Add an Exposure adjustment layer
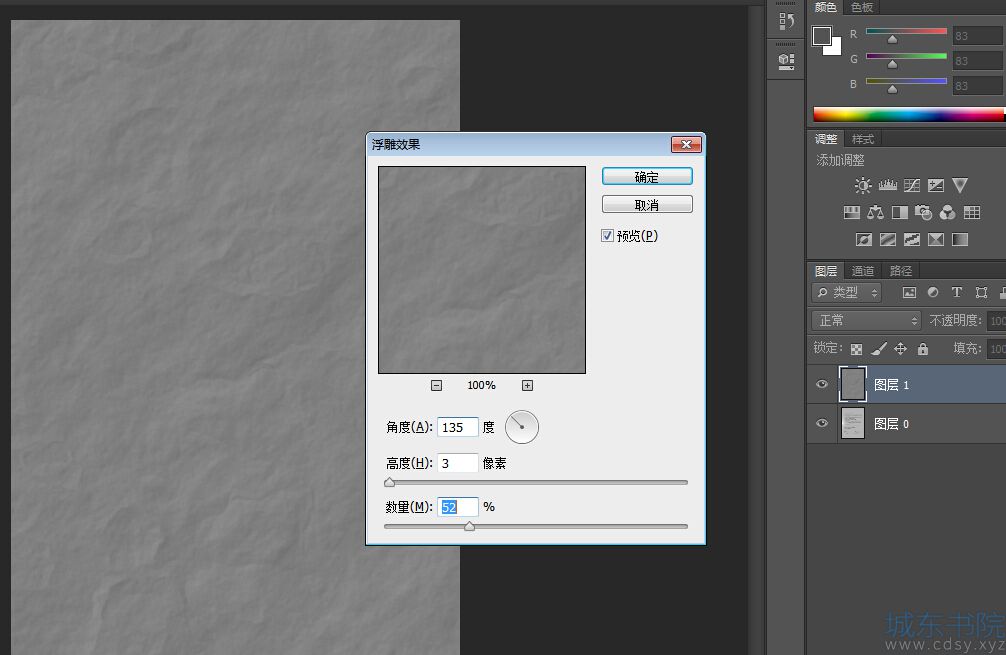 pos(936,185)
